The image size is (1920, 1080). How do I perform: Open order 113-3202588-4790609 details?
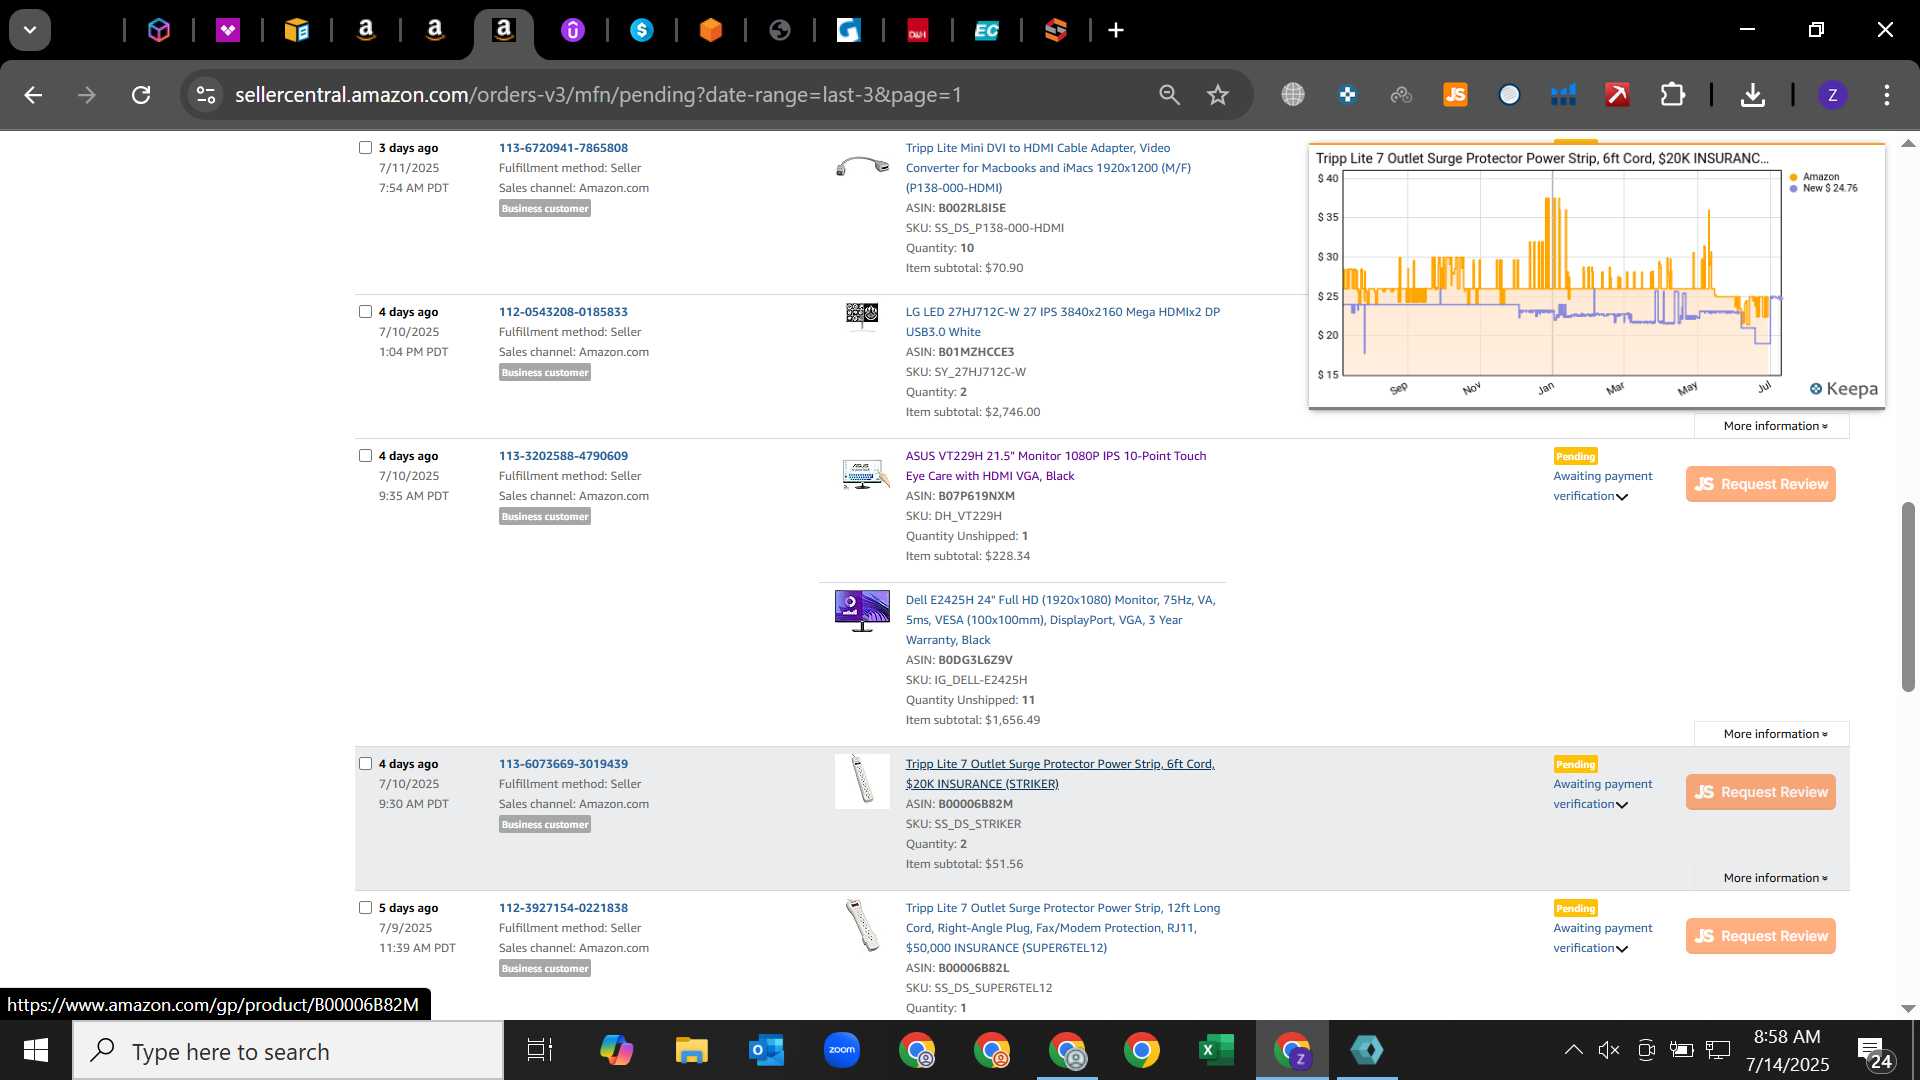pos(563,456)
